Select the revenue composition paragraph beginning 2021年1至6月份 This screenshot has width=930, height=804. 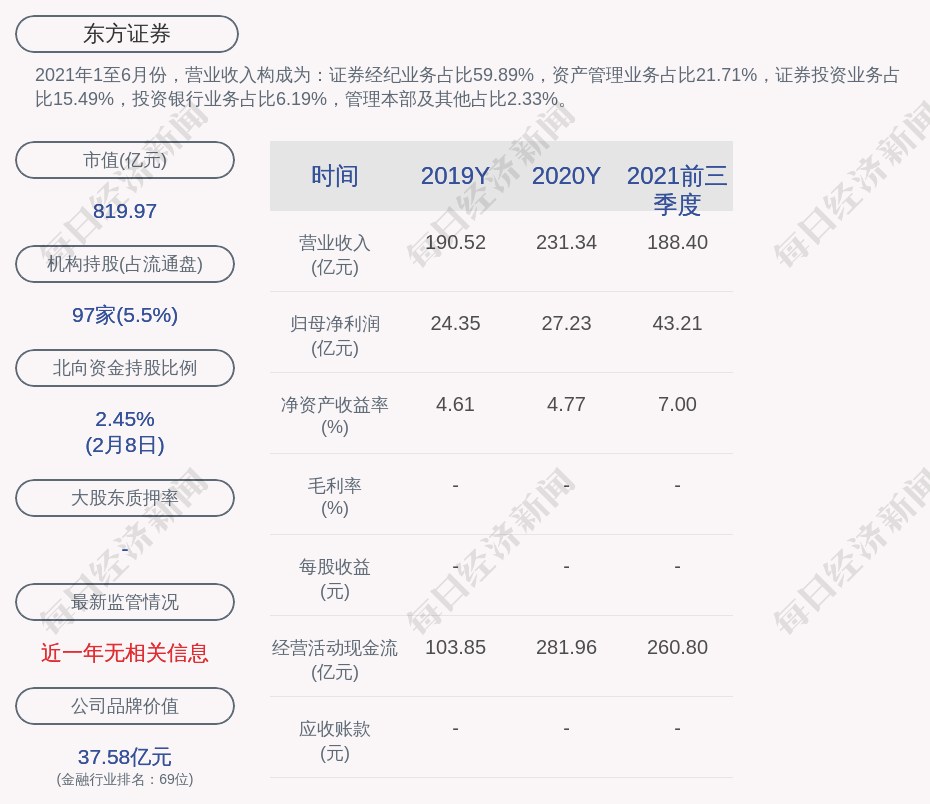[467, 87]
